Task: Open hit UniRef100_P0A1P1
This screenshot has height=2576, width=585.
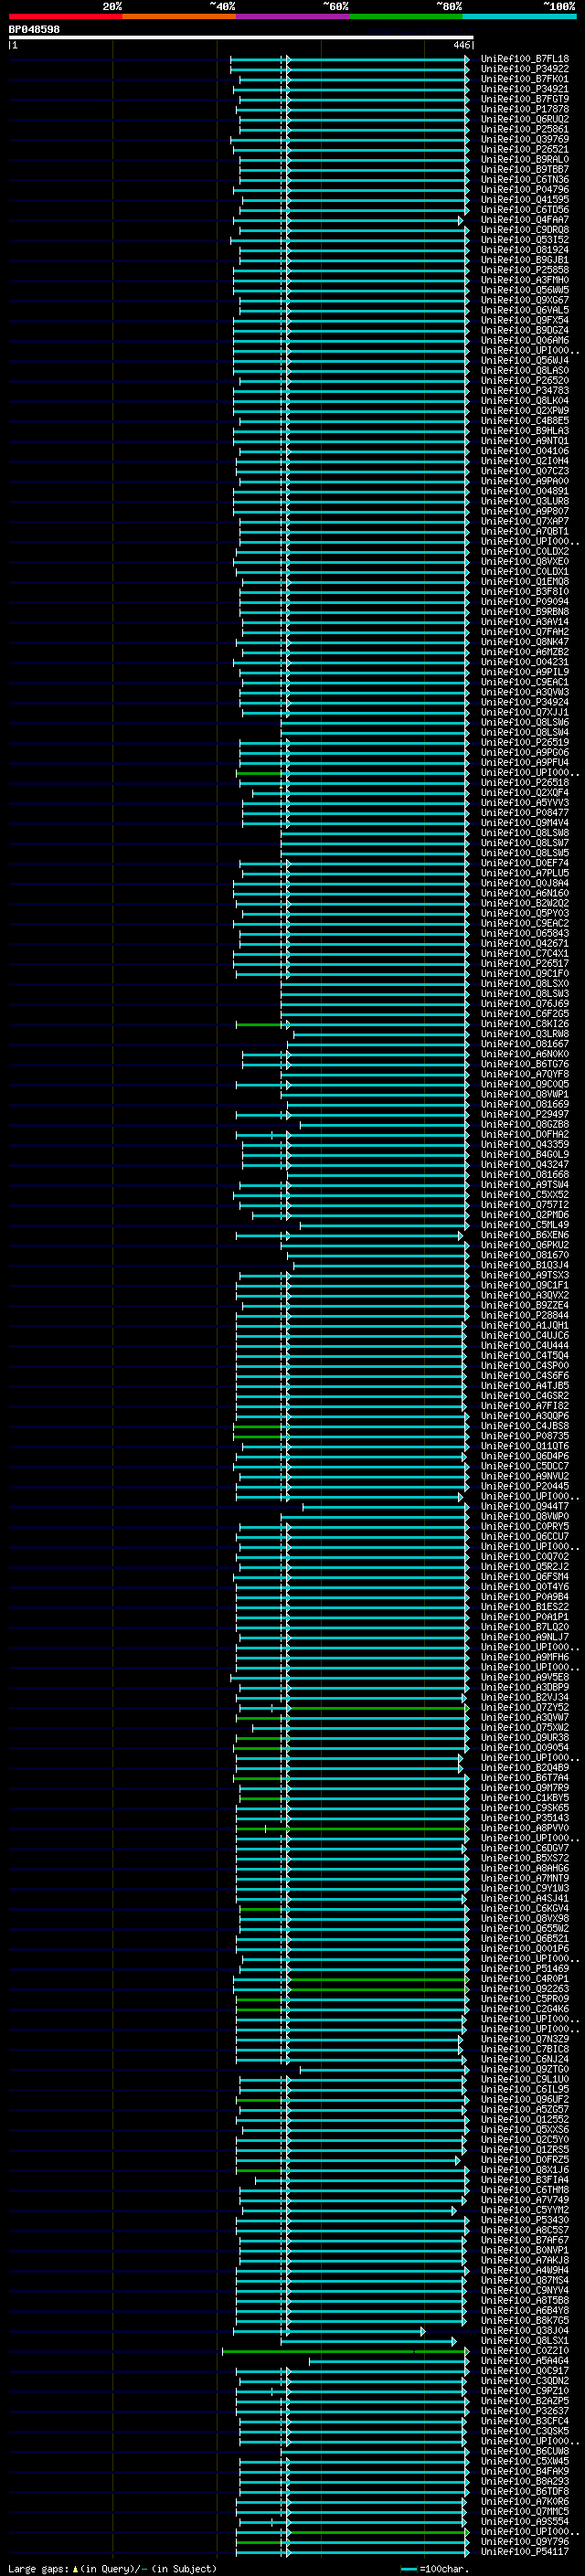Action: (x=524, y=1617)
